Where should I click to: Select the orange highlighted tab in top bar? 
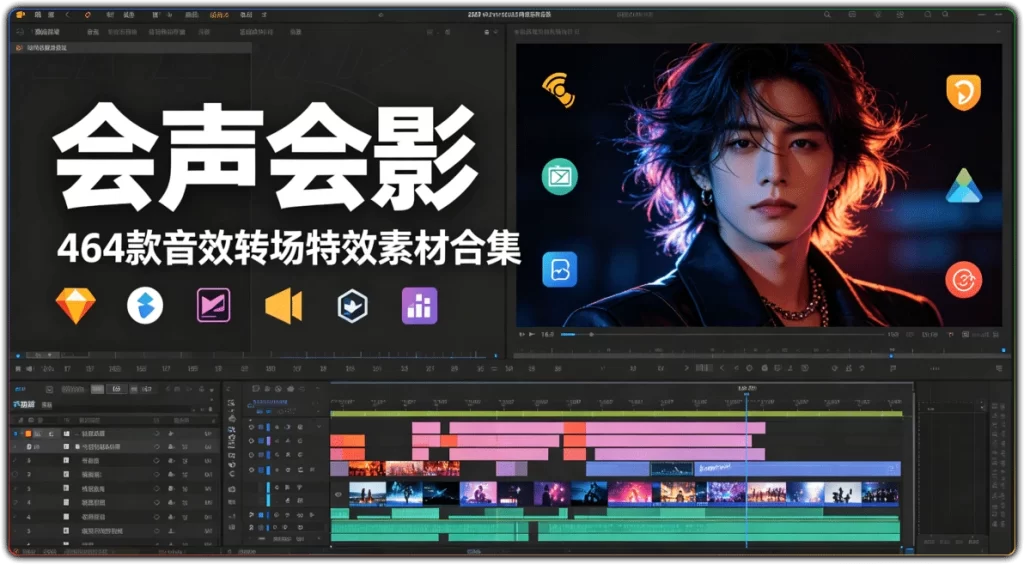coord(219,14)
